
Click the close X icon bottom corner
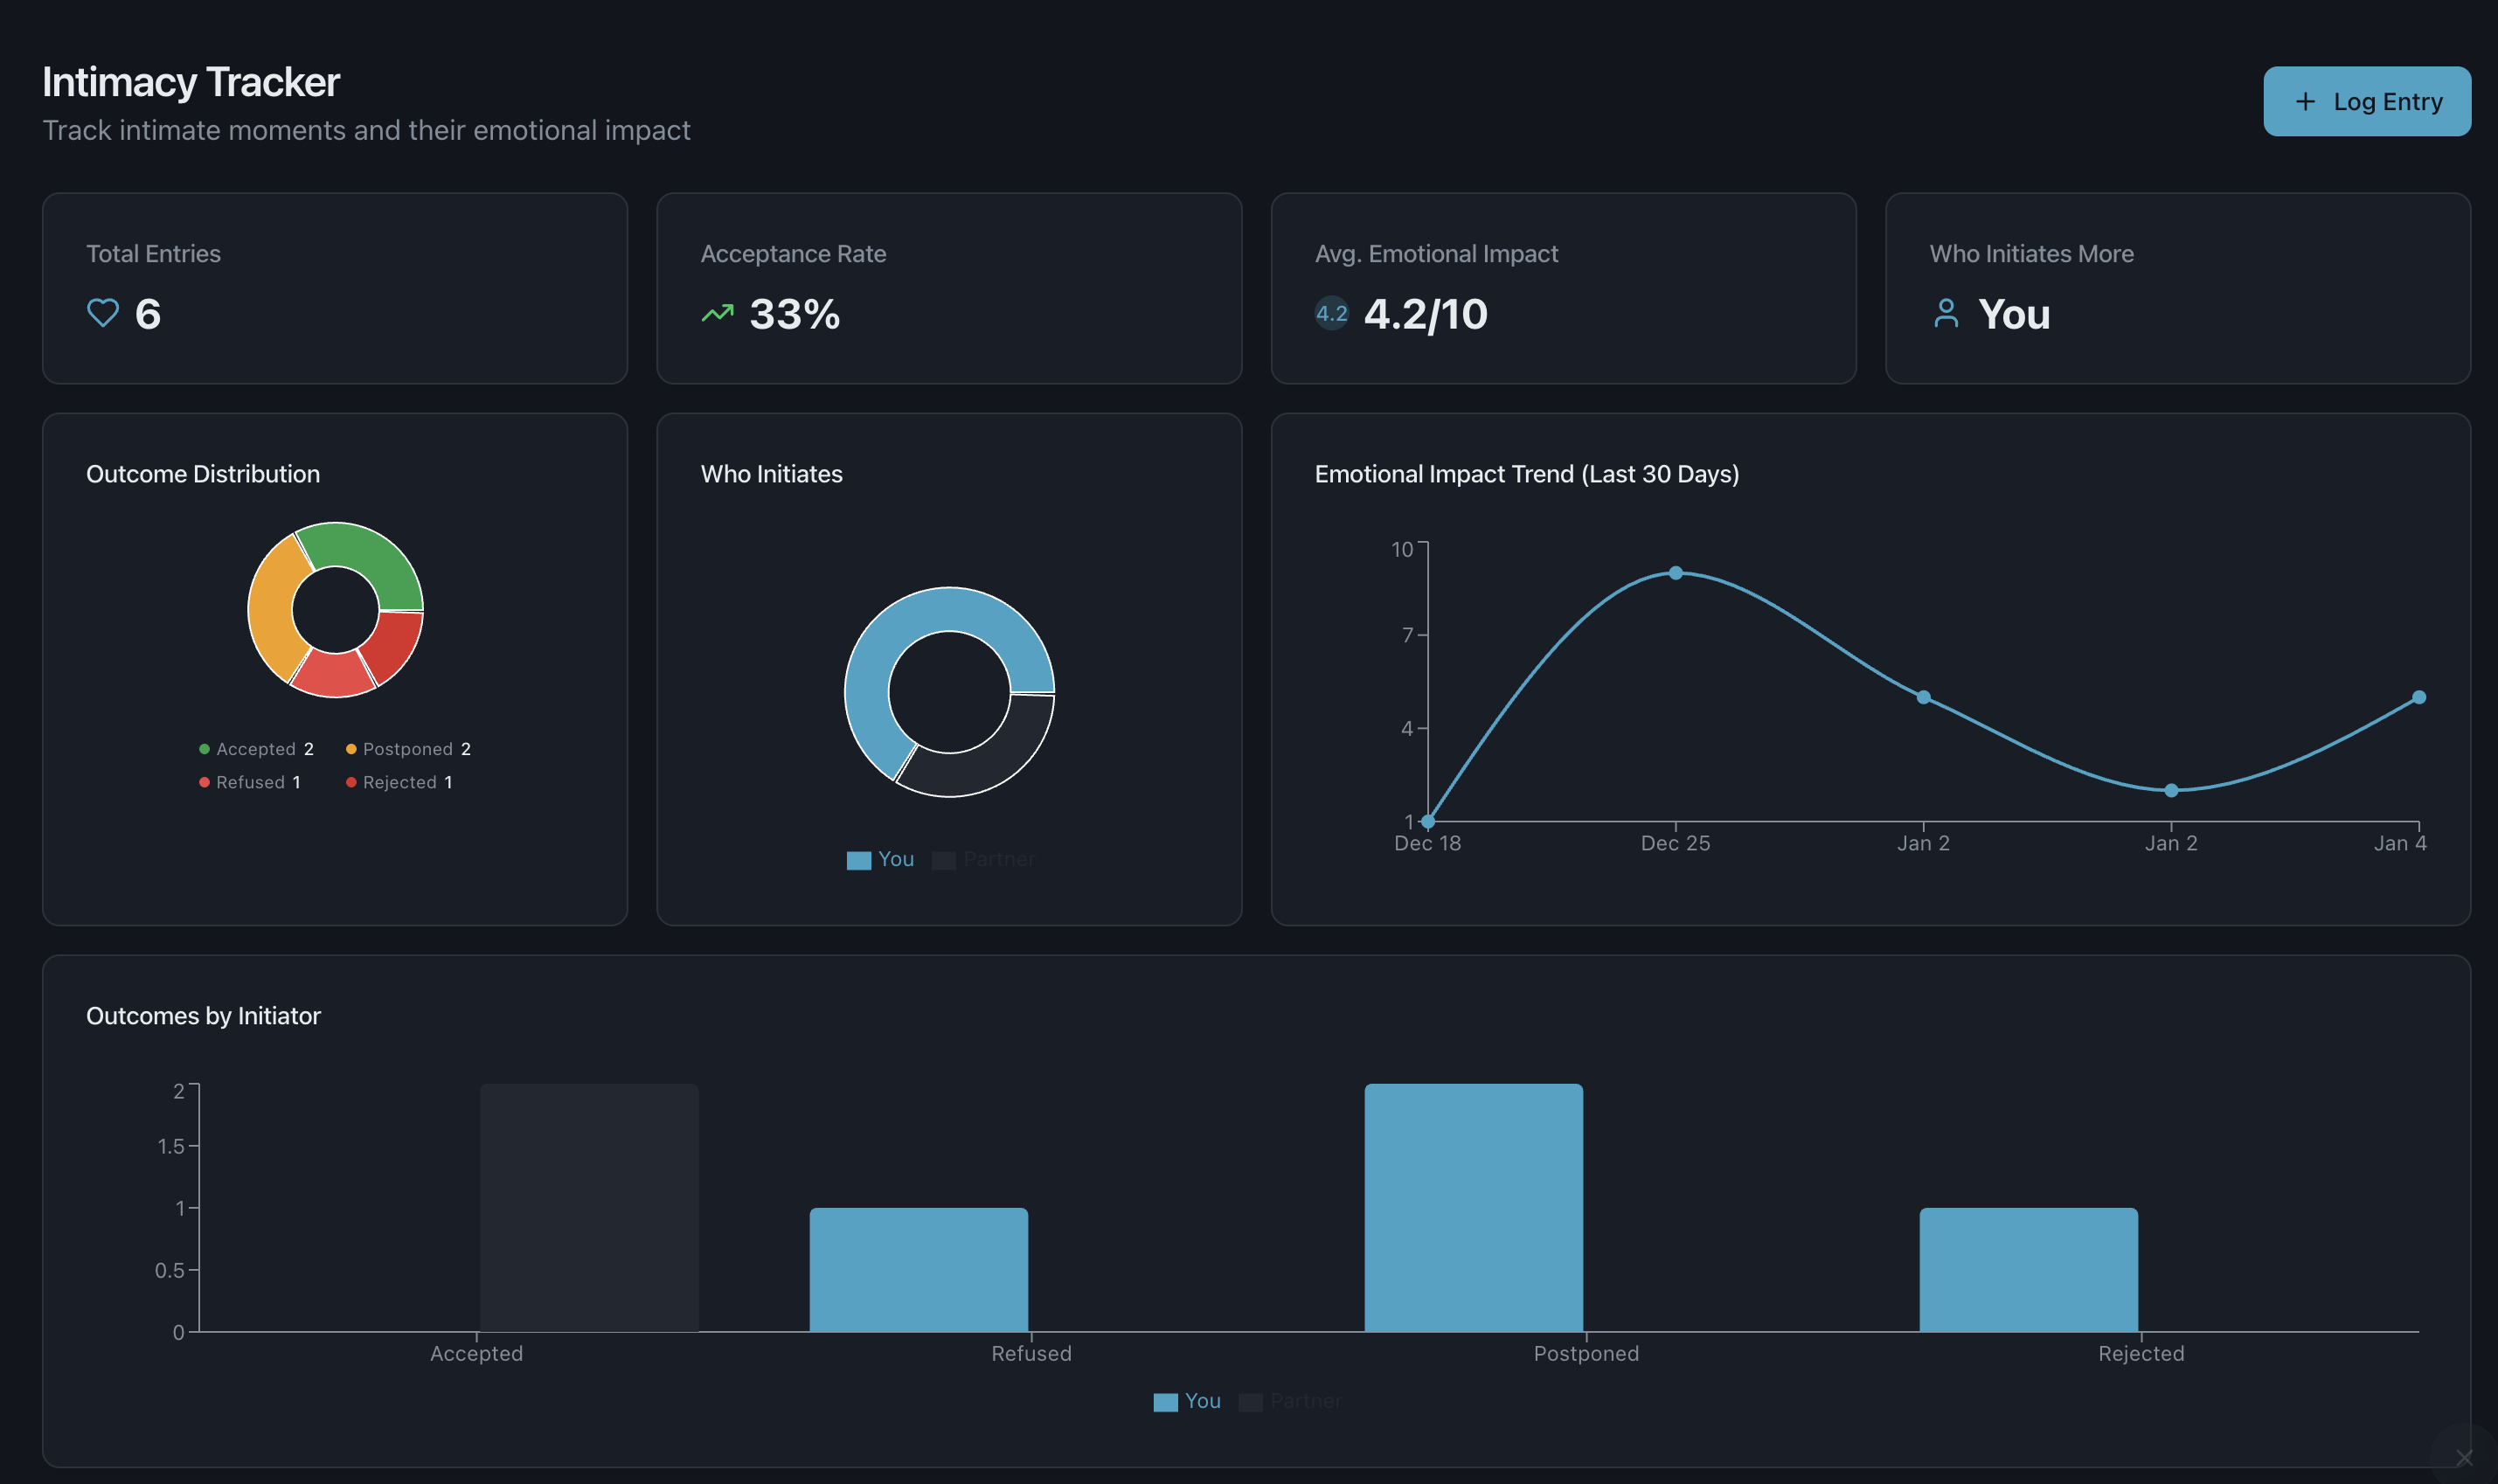2464,1457
